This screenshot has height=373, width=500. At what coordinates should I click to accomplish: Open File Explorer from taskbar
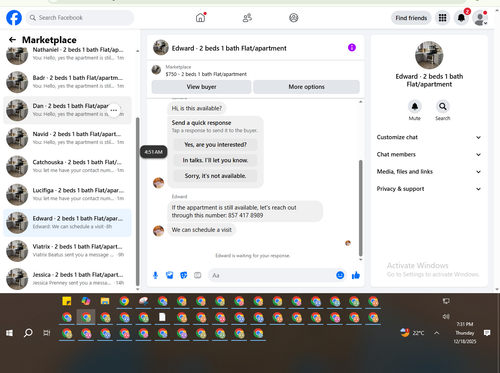click(105, 301)
